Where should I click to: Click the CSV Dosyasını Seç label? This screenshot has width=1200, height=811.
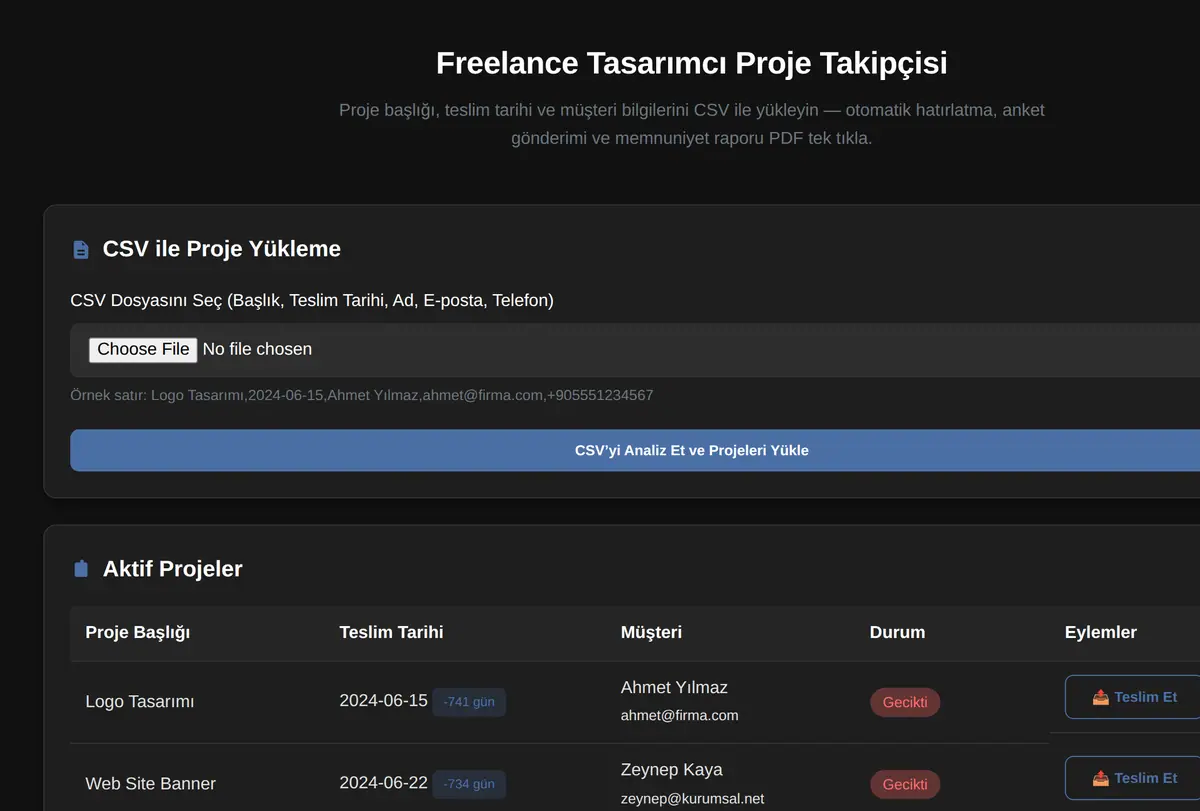tap(312, 300)
